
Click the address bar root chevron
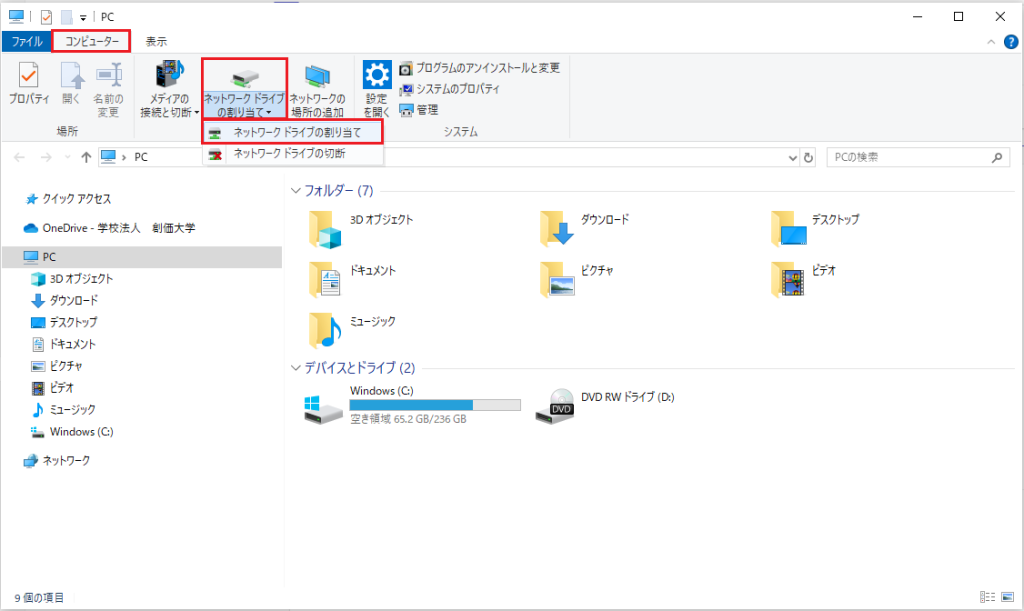point(123,157)
